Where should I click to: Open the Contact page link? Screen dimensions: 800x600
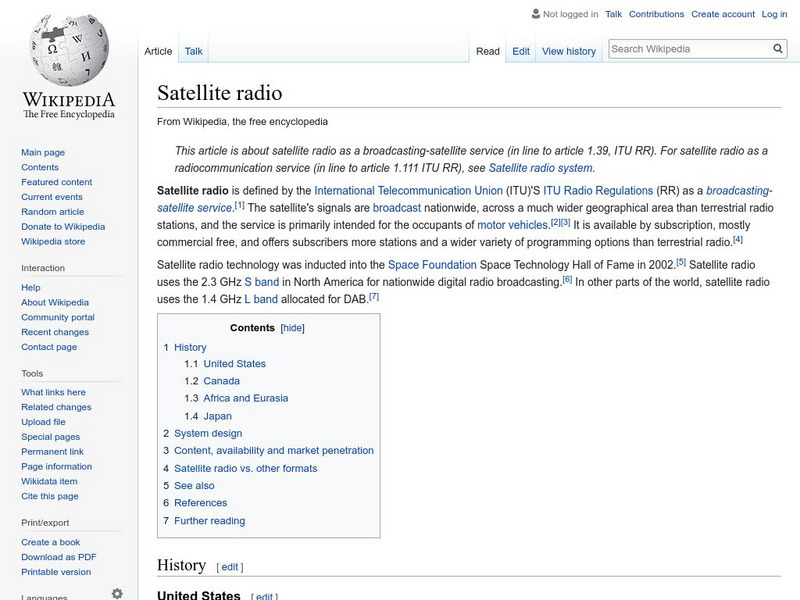coord(49,346)
